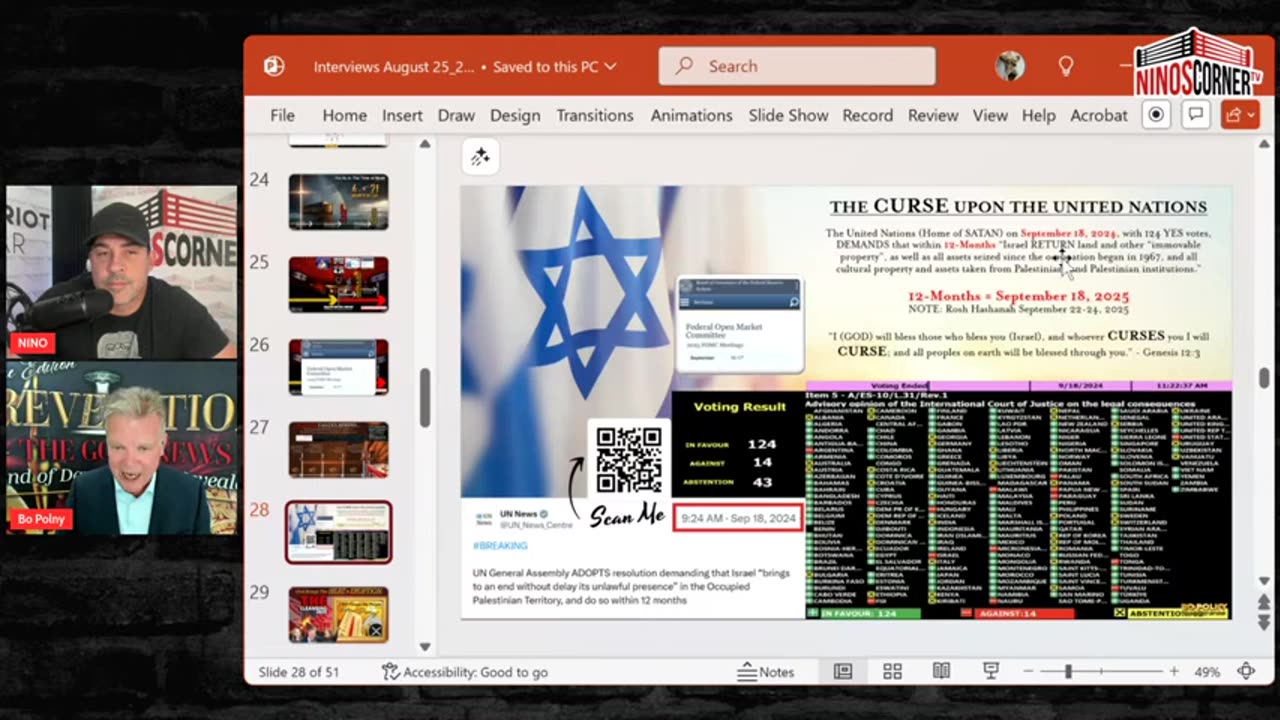
Task: Click the NINO webcam video panel
Action: tap(122, 272)
